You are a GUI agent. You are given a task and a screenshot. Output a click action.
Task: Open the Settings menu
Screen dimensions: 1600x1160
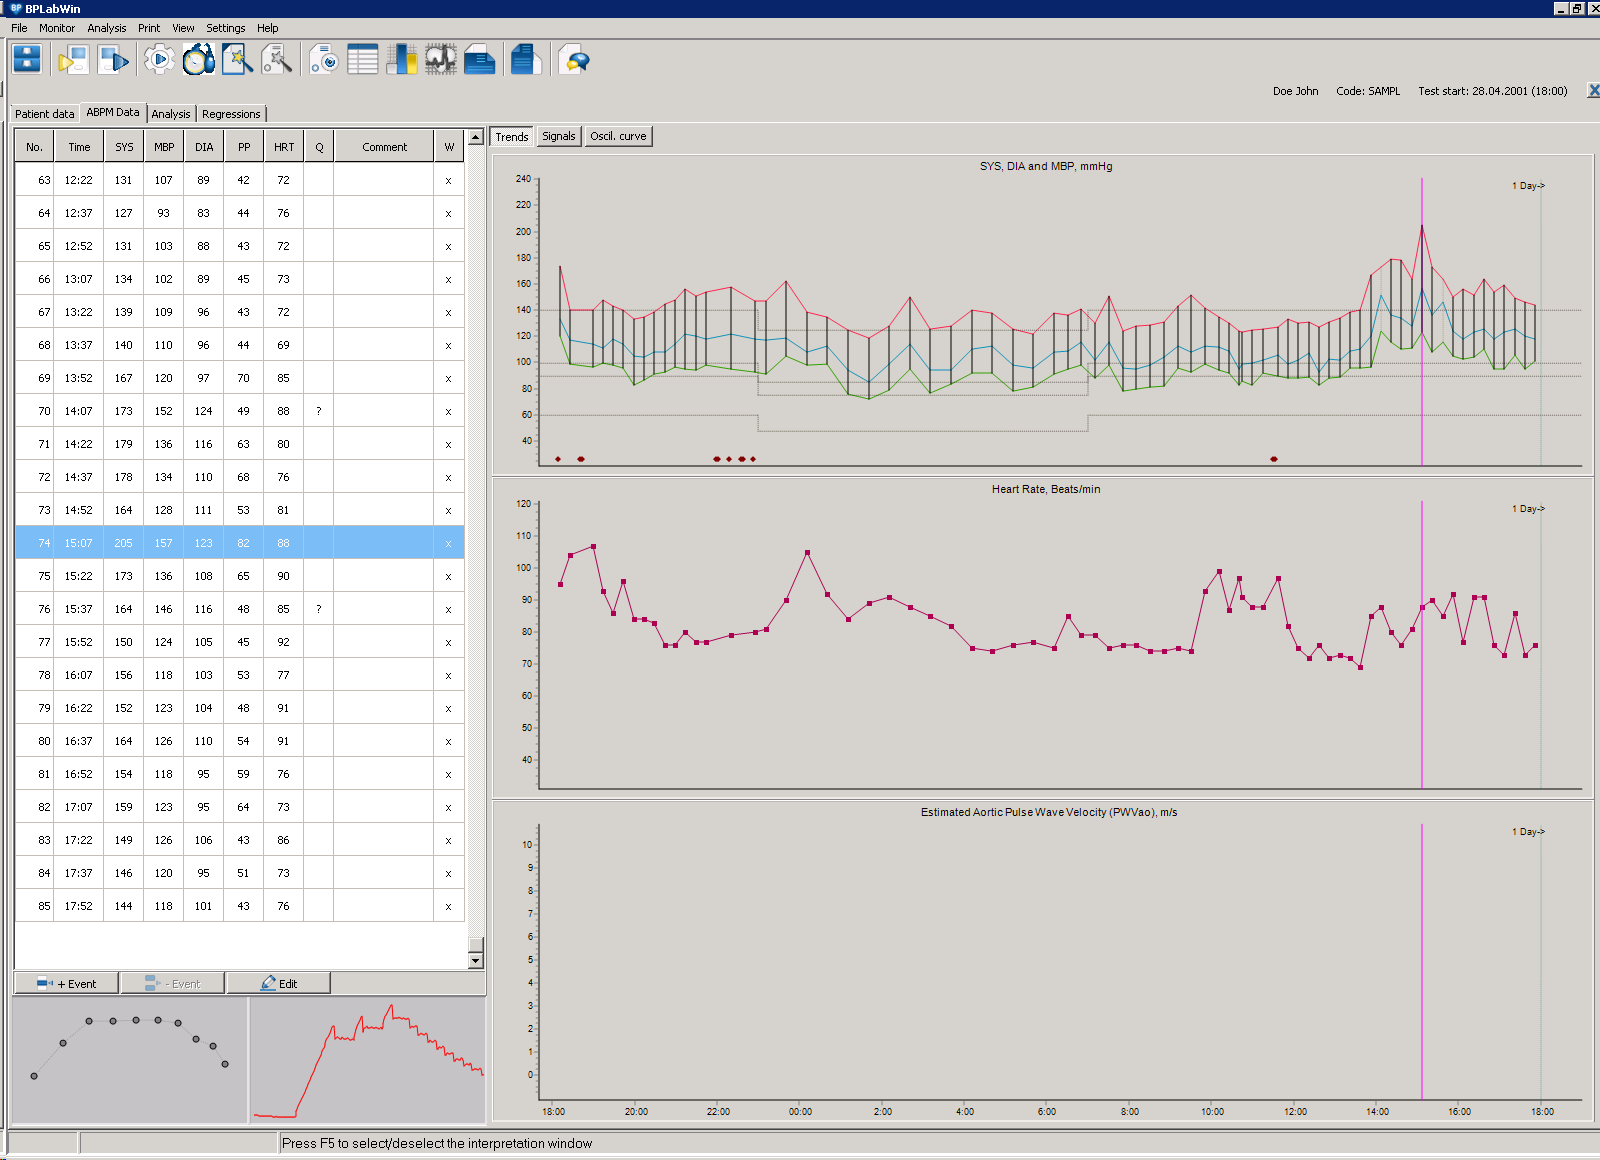tap(225, 28)
